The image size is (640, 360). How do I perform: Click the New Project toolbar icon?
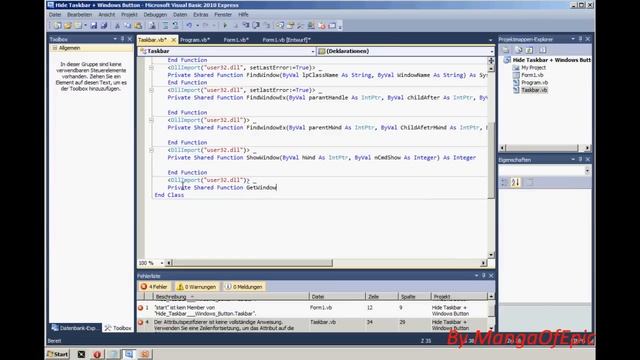57,26
